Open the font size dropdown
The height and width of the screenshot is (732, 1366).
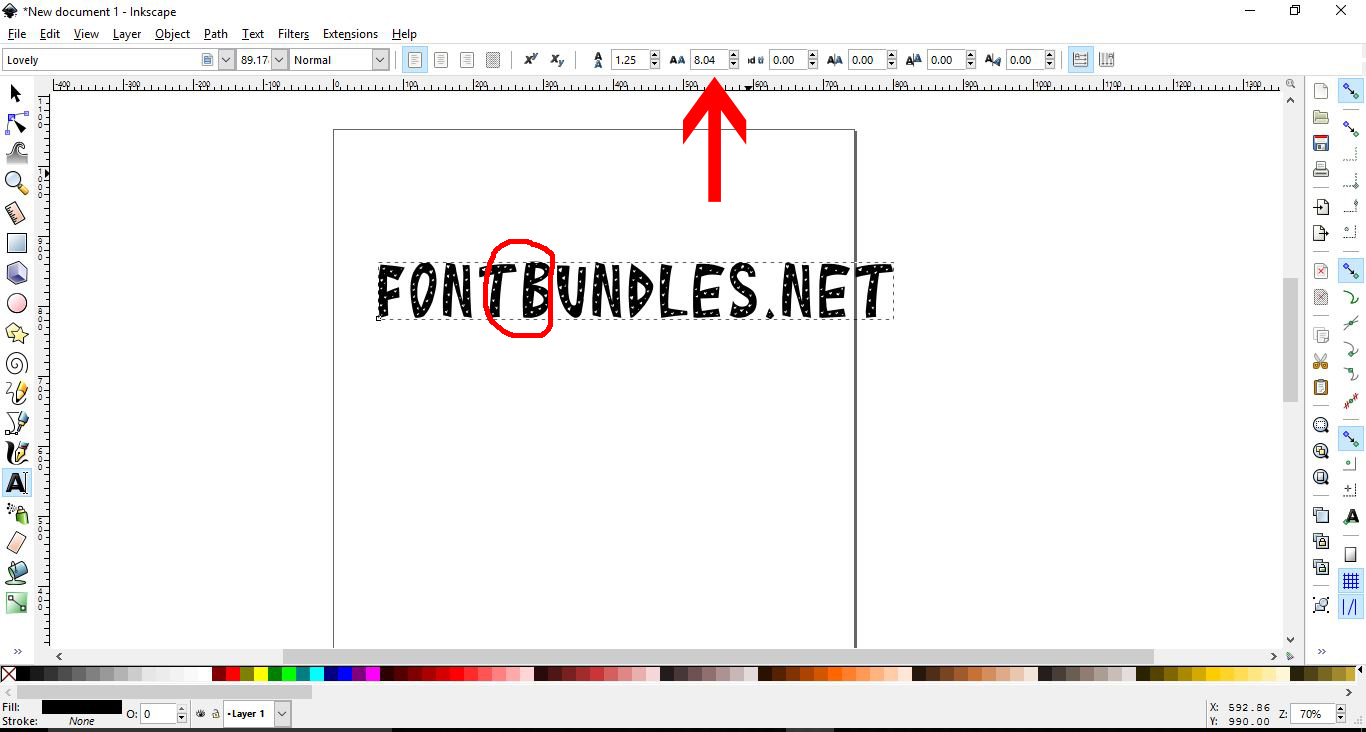click(x=279, y=60)
